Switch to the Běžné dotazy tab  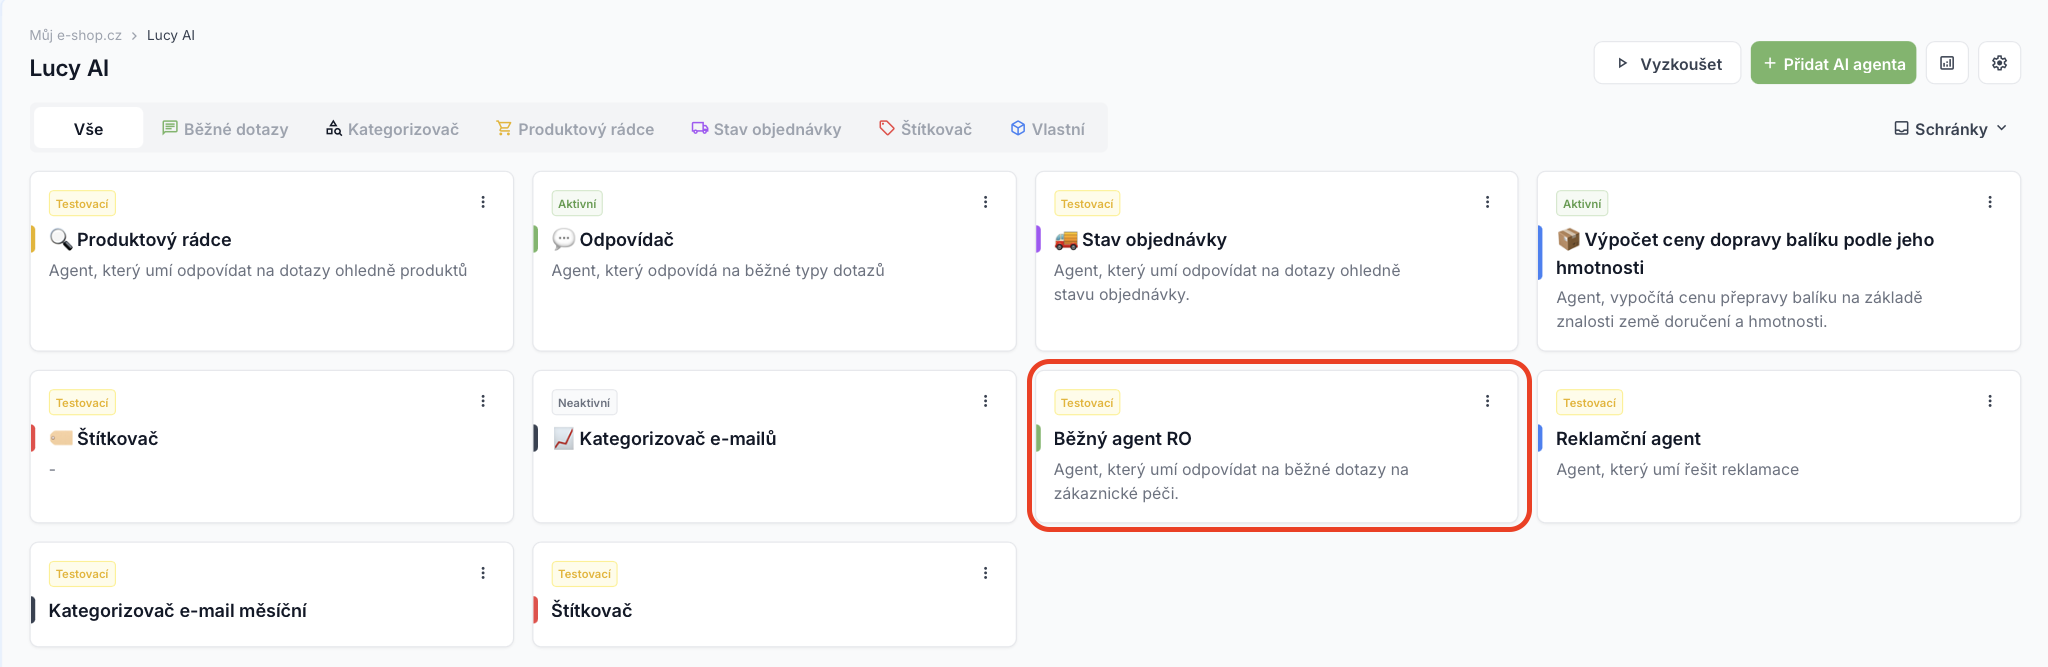click(225, 129)
